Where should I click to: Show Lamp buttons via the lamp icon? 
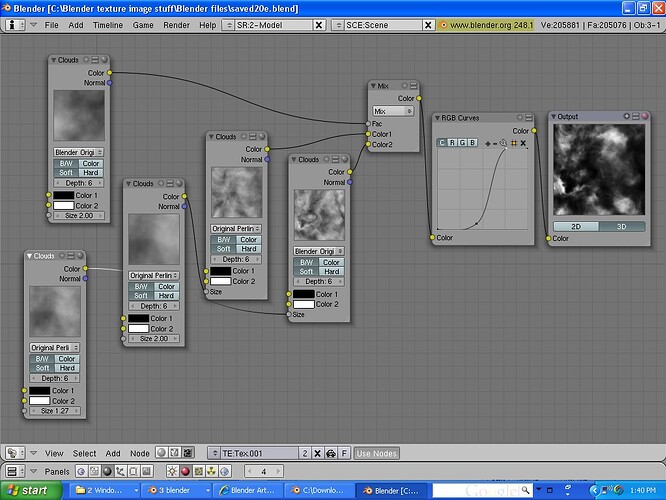tap(172, 471)
